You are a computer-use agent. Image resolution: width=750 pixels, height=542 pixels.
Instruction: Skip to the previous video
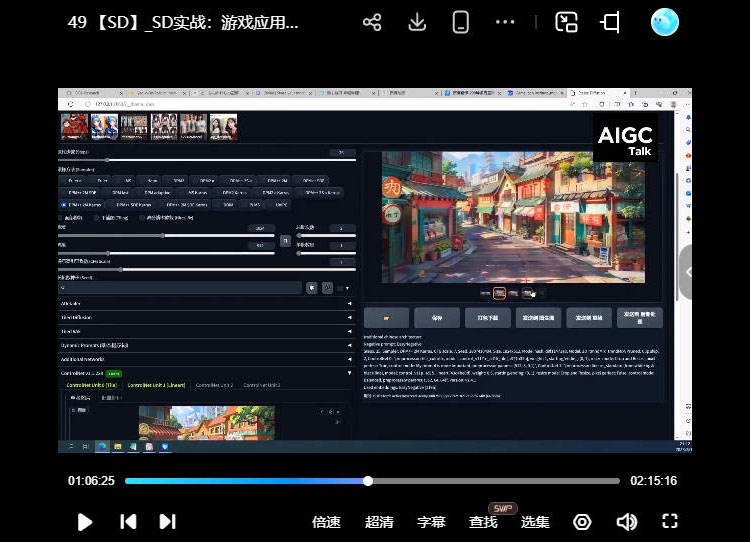(128, 521)
